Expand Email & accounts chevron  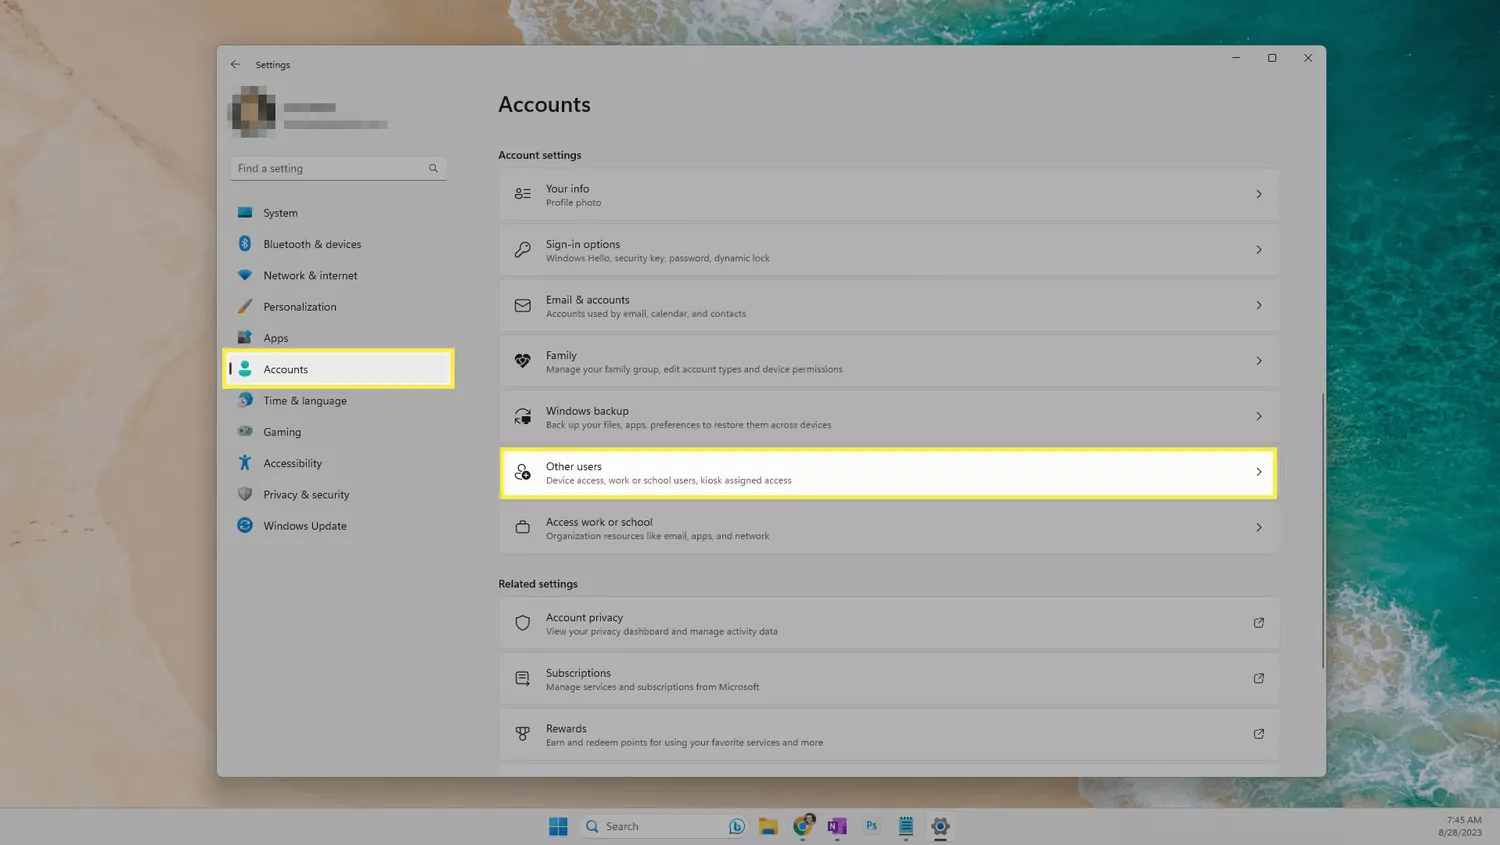pos(1259,305)
